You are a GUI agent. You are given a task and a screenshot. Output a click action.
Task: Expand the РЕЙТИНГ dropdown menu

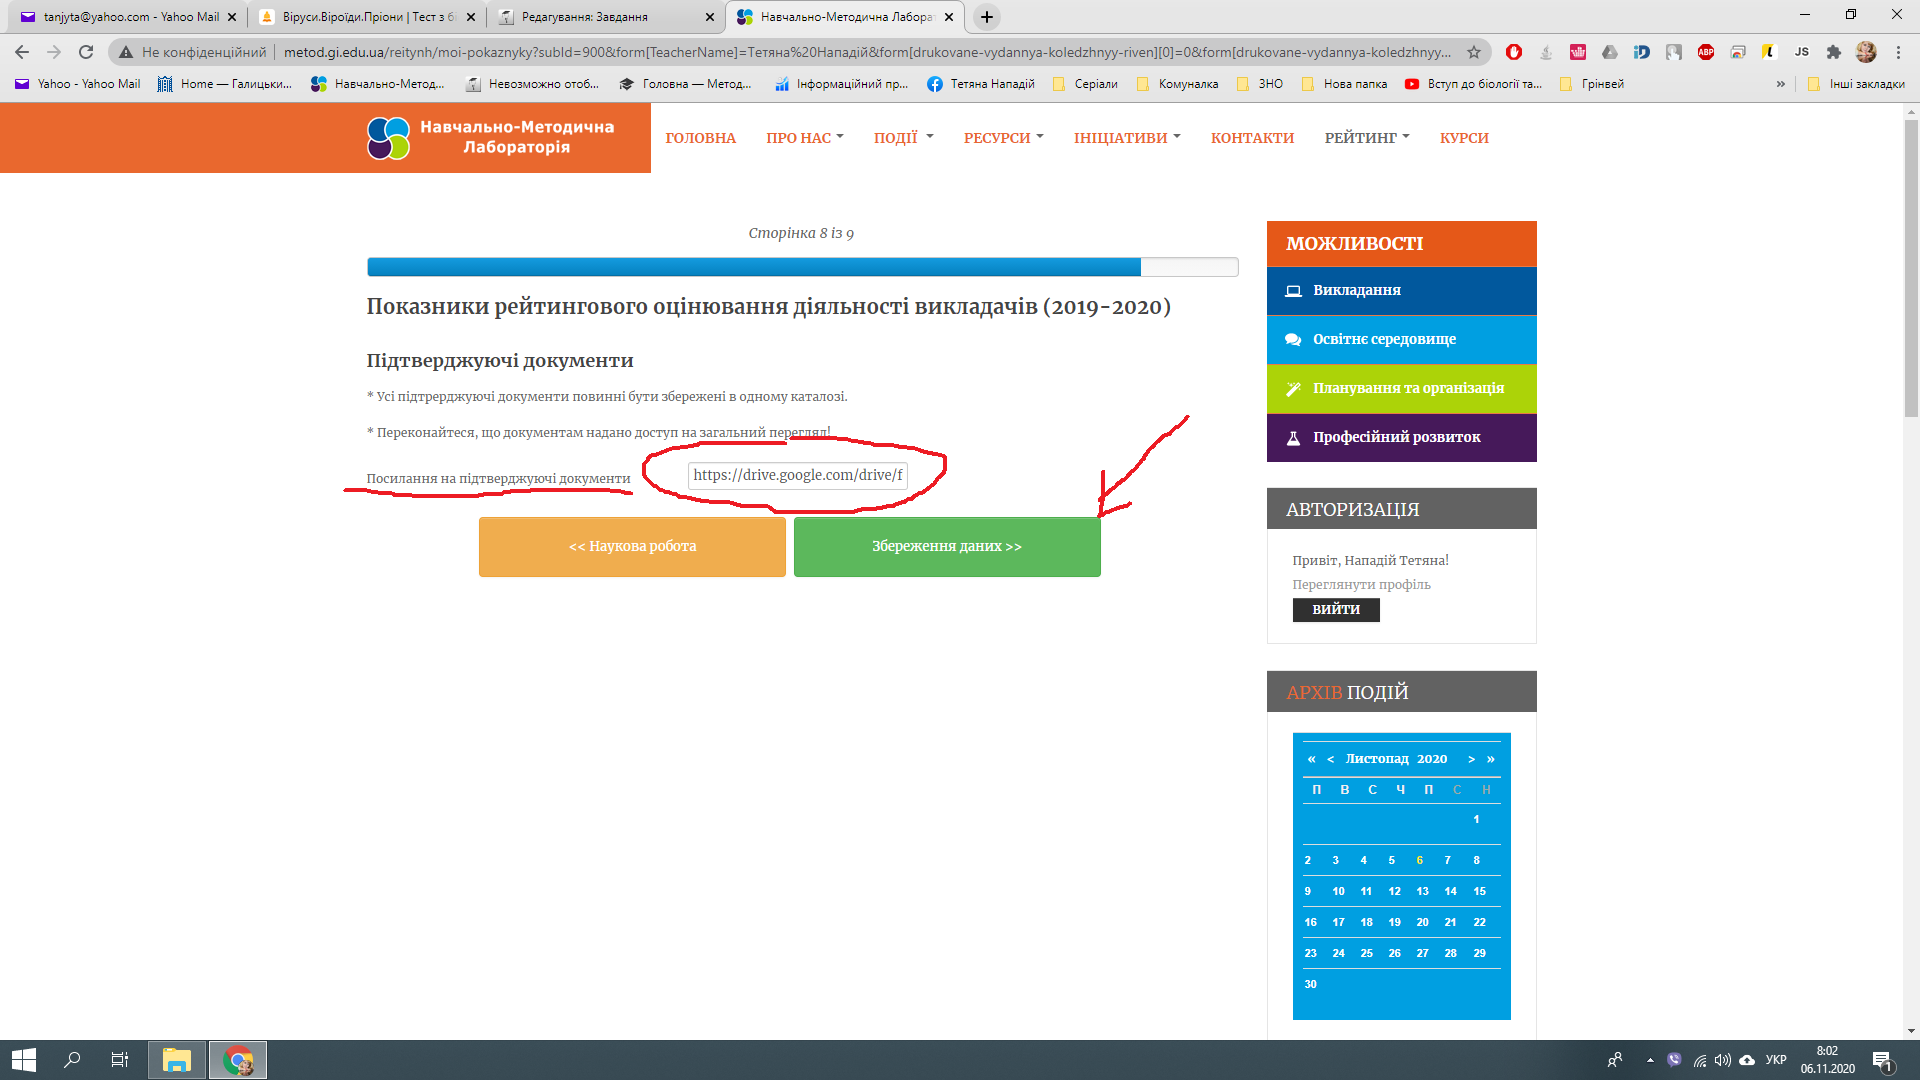(1366, 138)
